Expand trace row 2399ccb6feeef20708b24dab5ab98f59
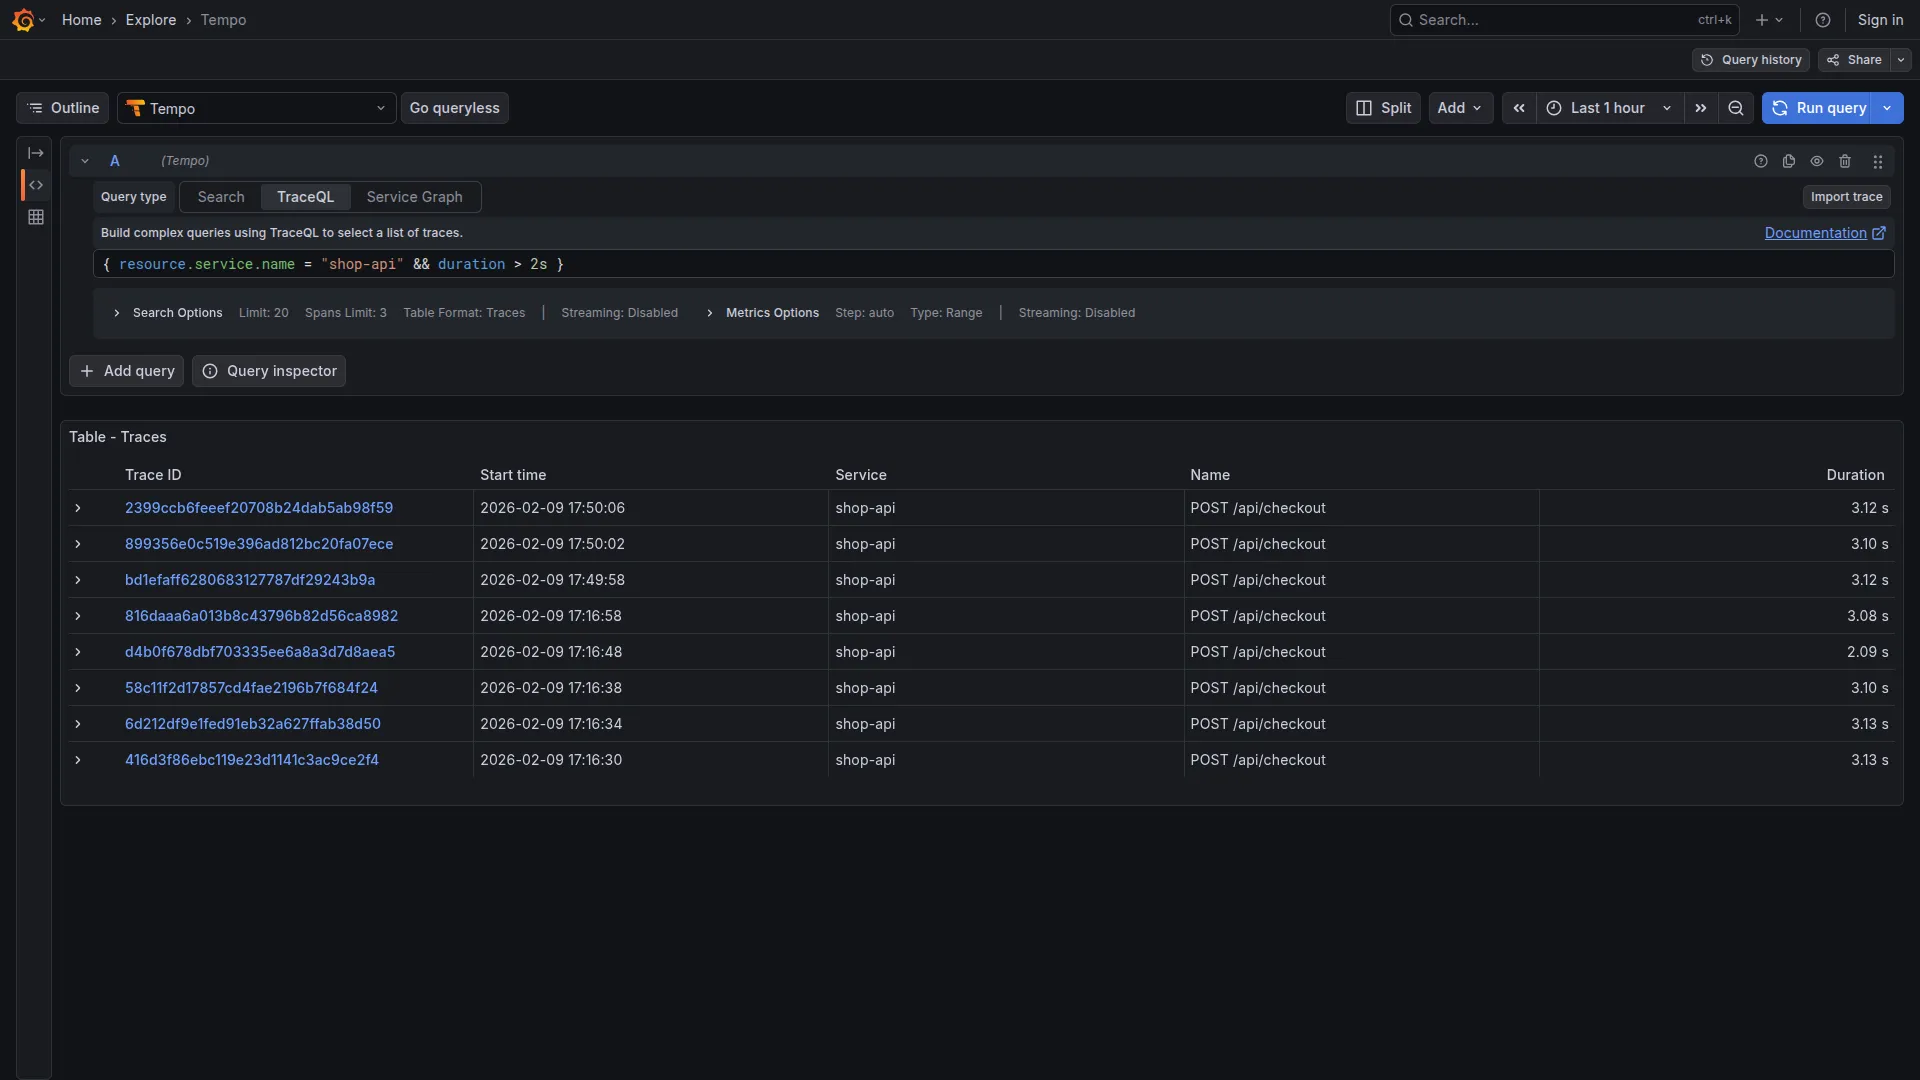1920x1080 pixels. (x=77, y=509)
